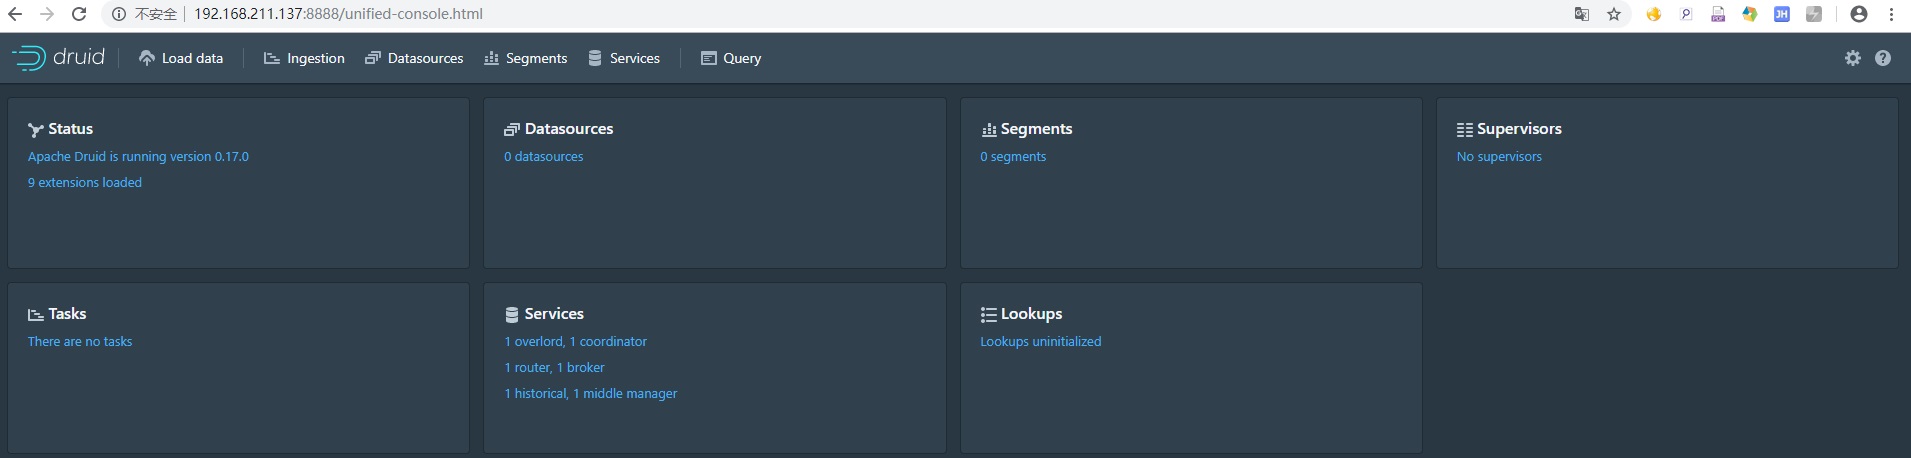Open the Services navigation tab
The image size is (1911, 458).
tap(624, 58)
